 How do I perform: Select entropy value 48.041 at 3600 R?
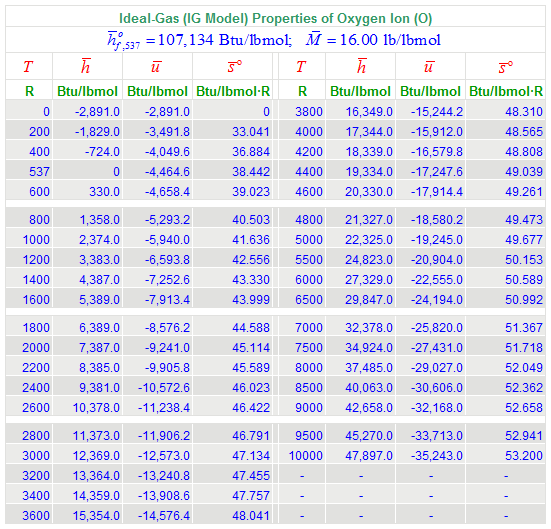251,516
